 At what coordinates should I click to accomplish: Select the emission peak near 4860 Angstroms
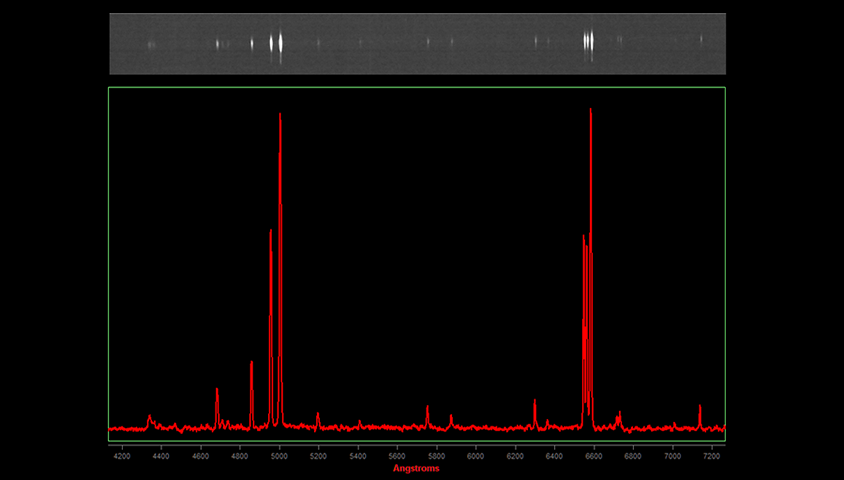point(251,363)
